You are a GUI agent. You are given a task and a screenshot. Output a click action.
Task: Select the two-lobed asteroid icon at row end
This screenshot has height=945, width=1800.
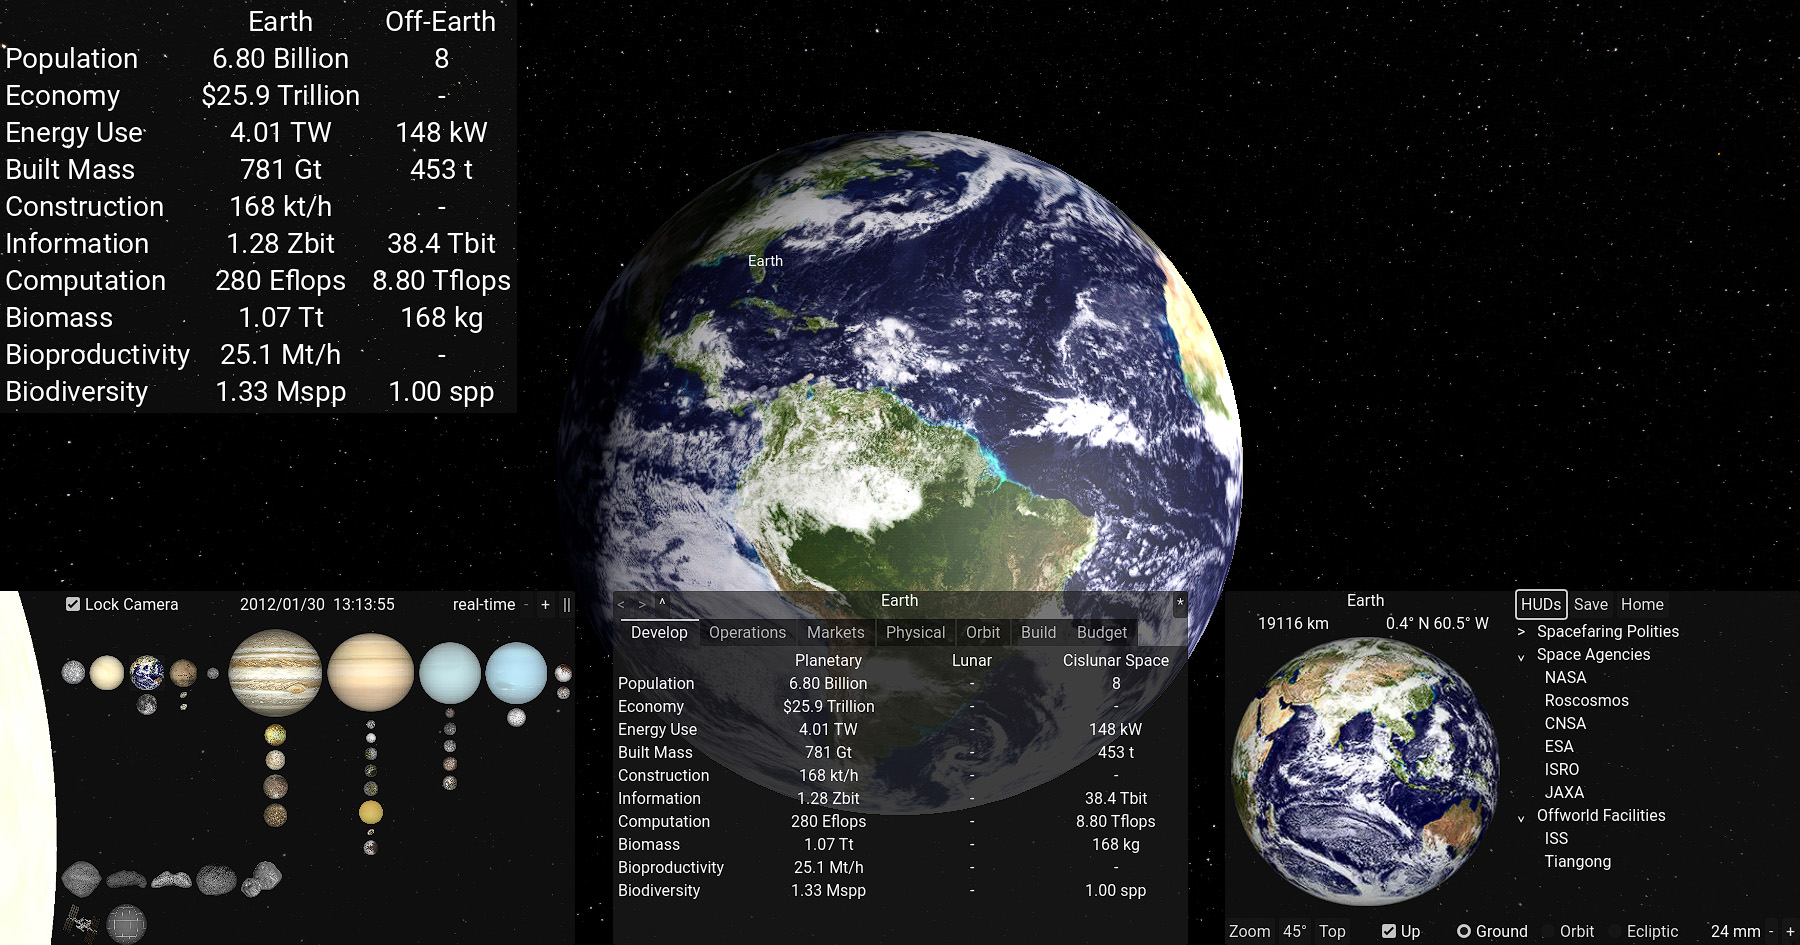261,878
